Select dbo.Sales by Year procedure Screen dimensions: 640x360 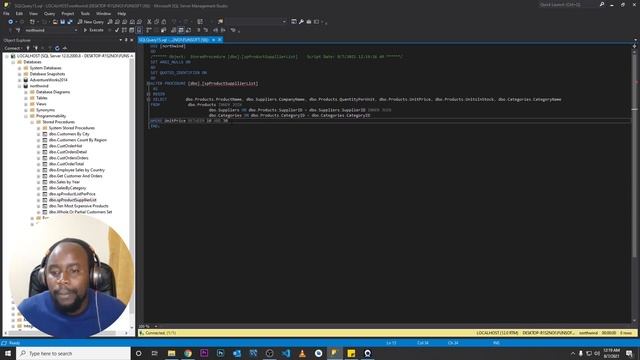(64, 182)
